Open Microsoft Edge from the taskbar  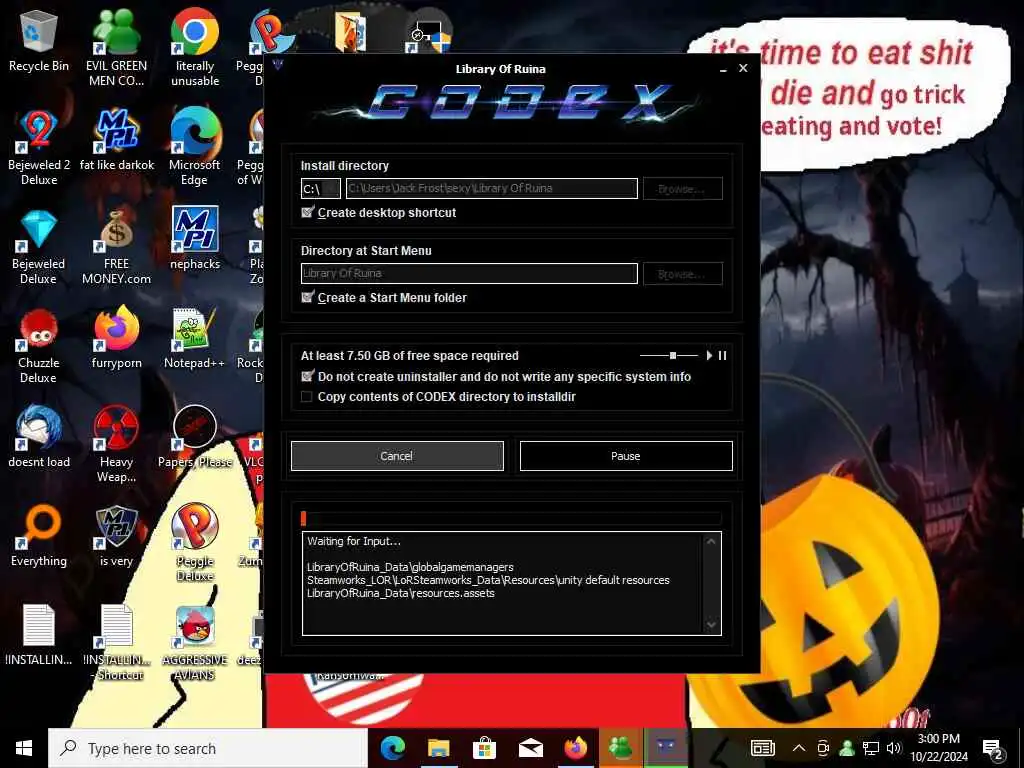pos(392,748)
